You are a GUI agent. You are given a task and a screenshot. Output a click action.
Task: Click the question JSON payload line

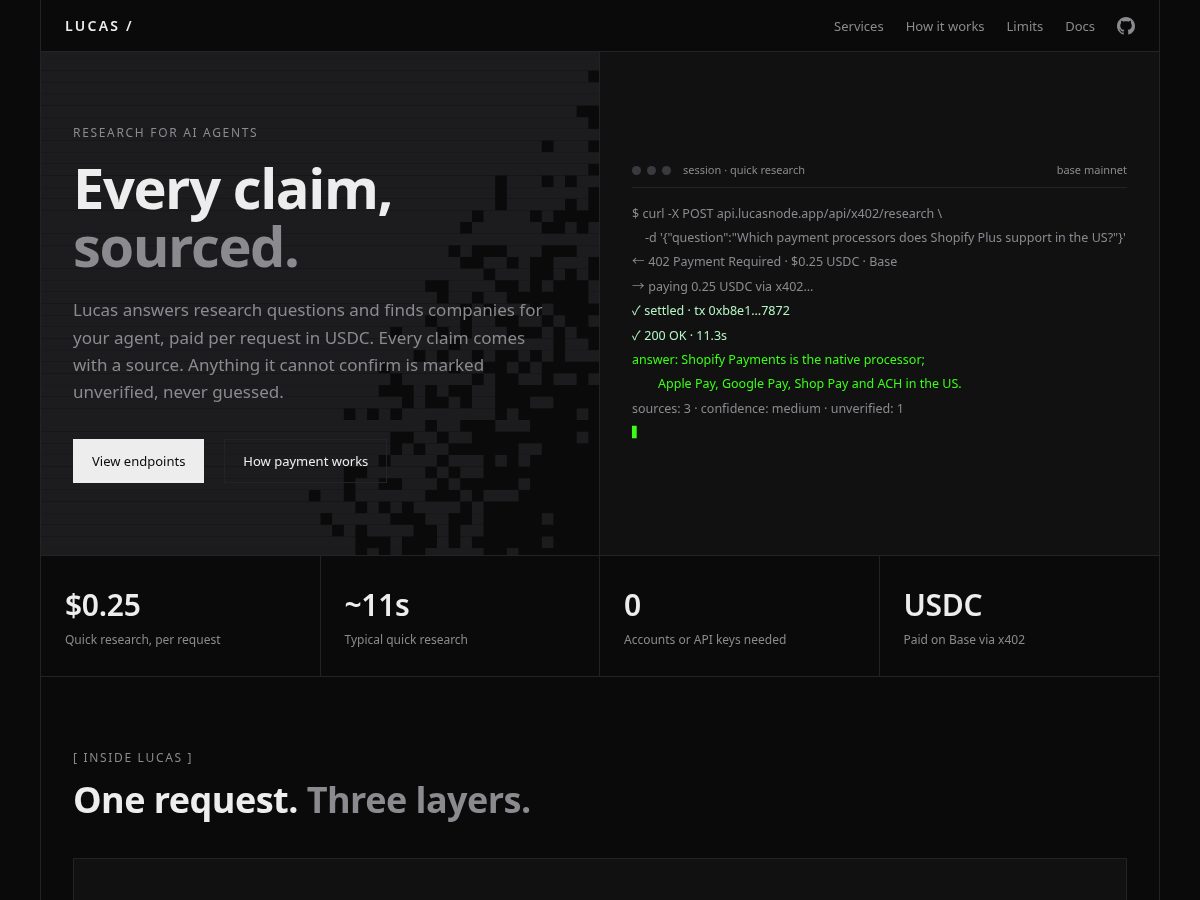coord(885,237)
